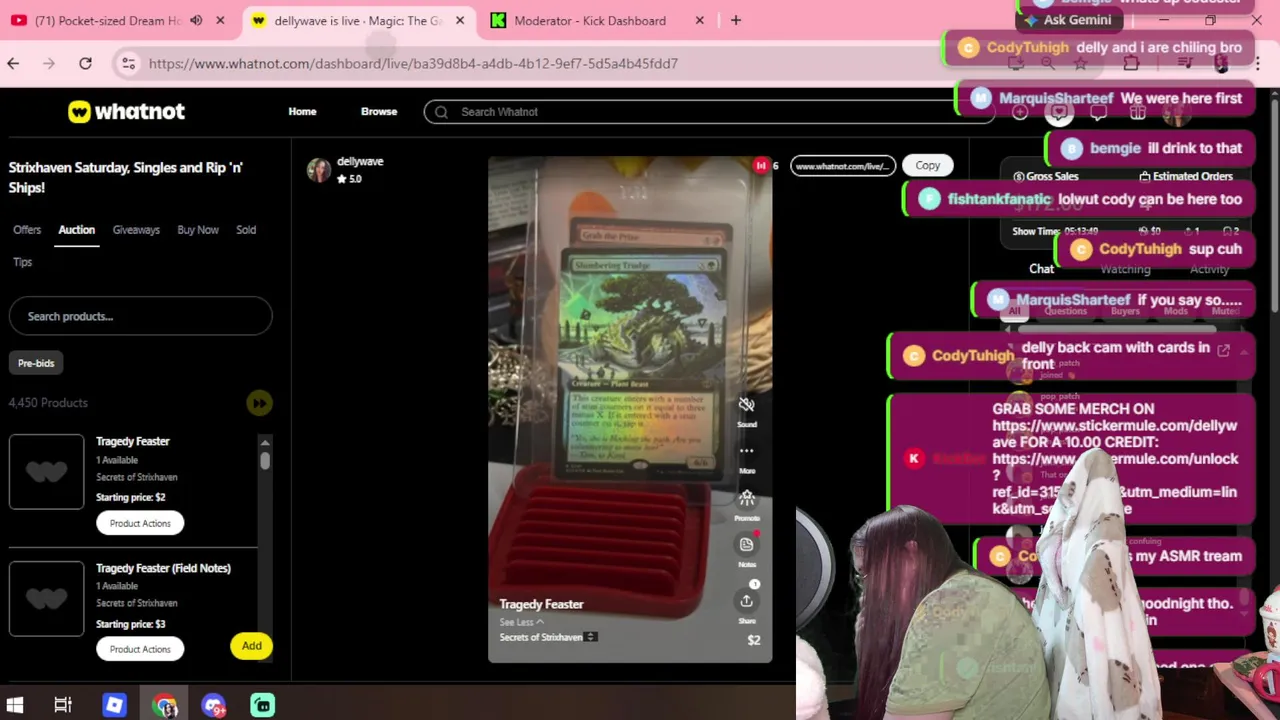Switch to the Sold tab
Viewport: 1280px width, 720px height.
(x=246, y=230)
